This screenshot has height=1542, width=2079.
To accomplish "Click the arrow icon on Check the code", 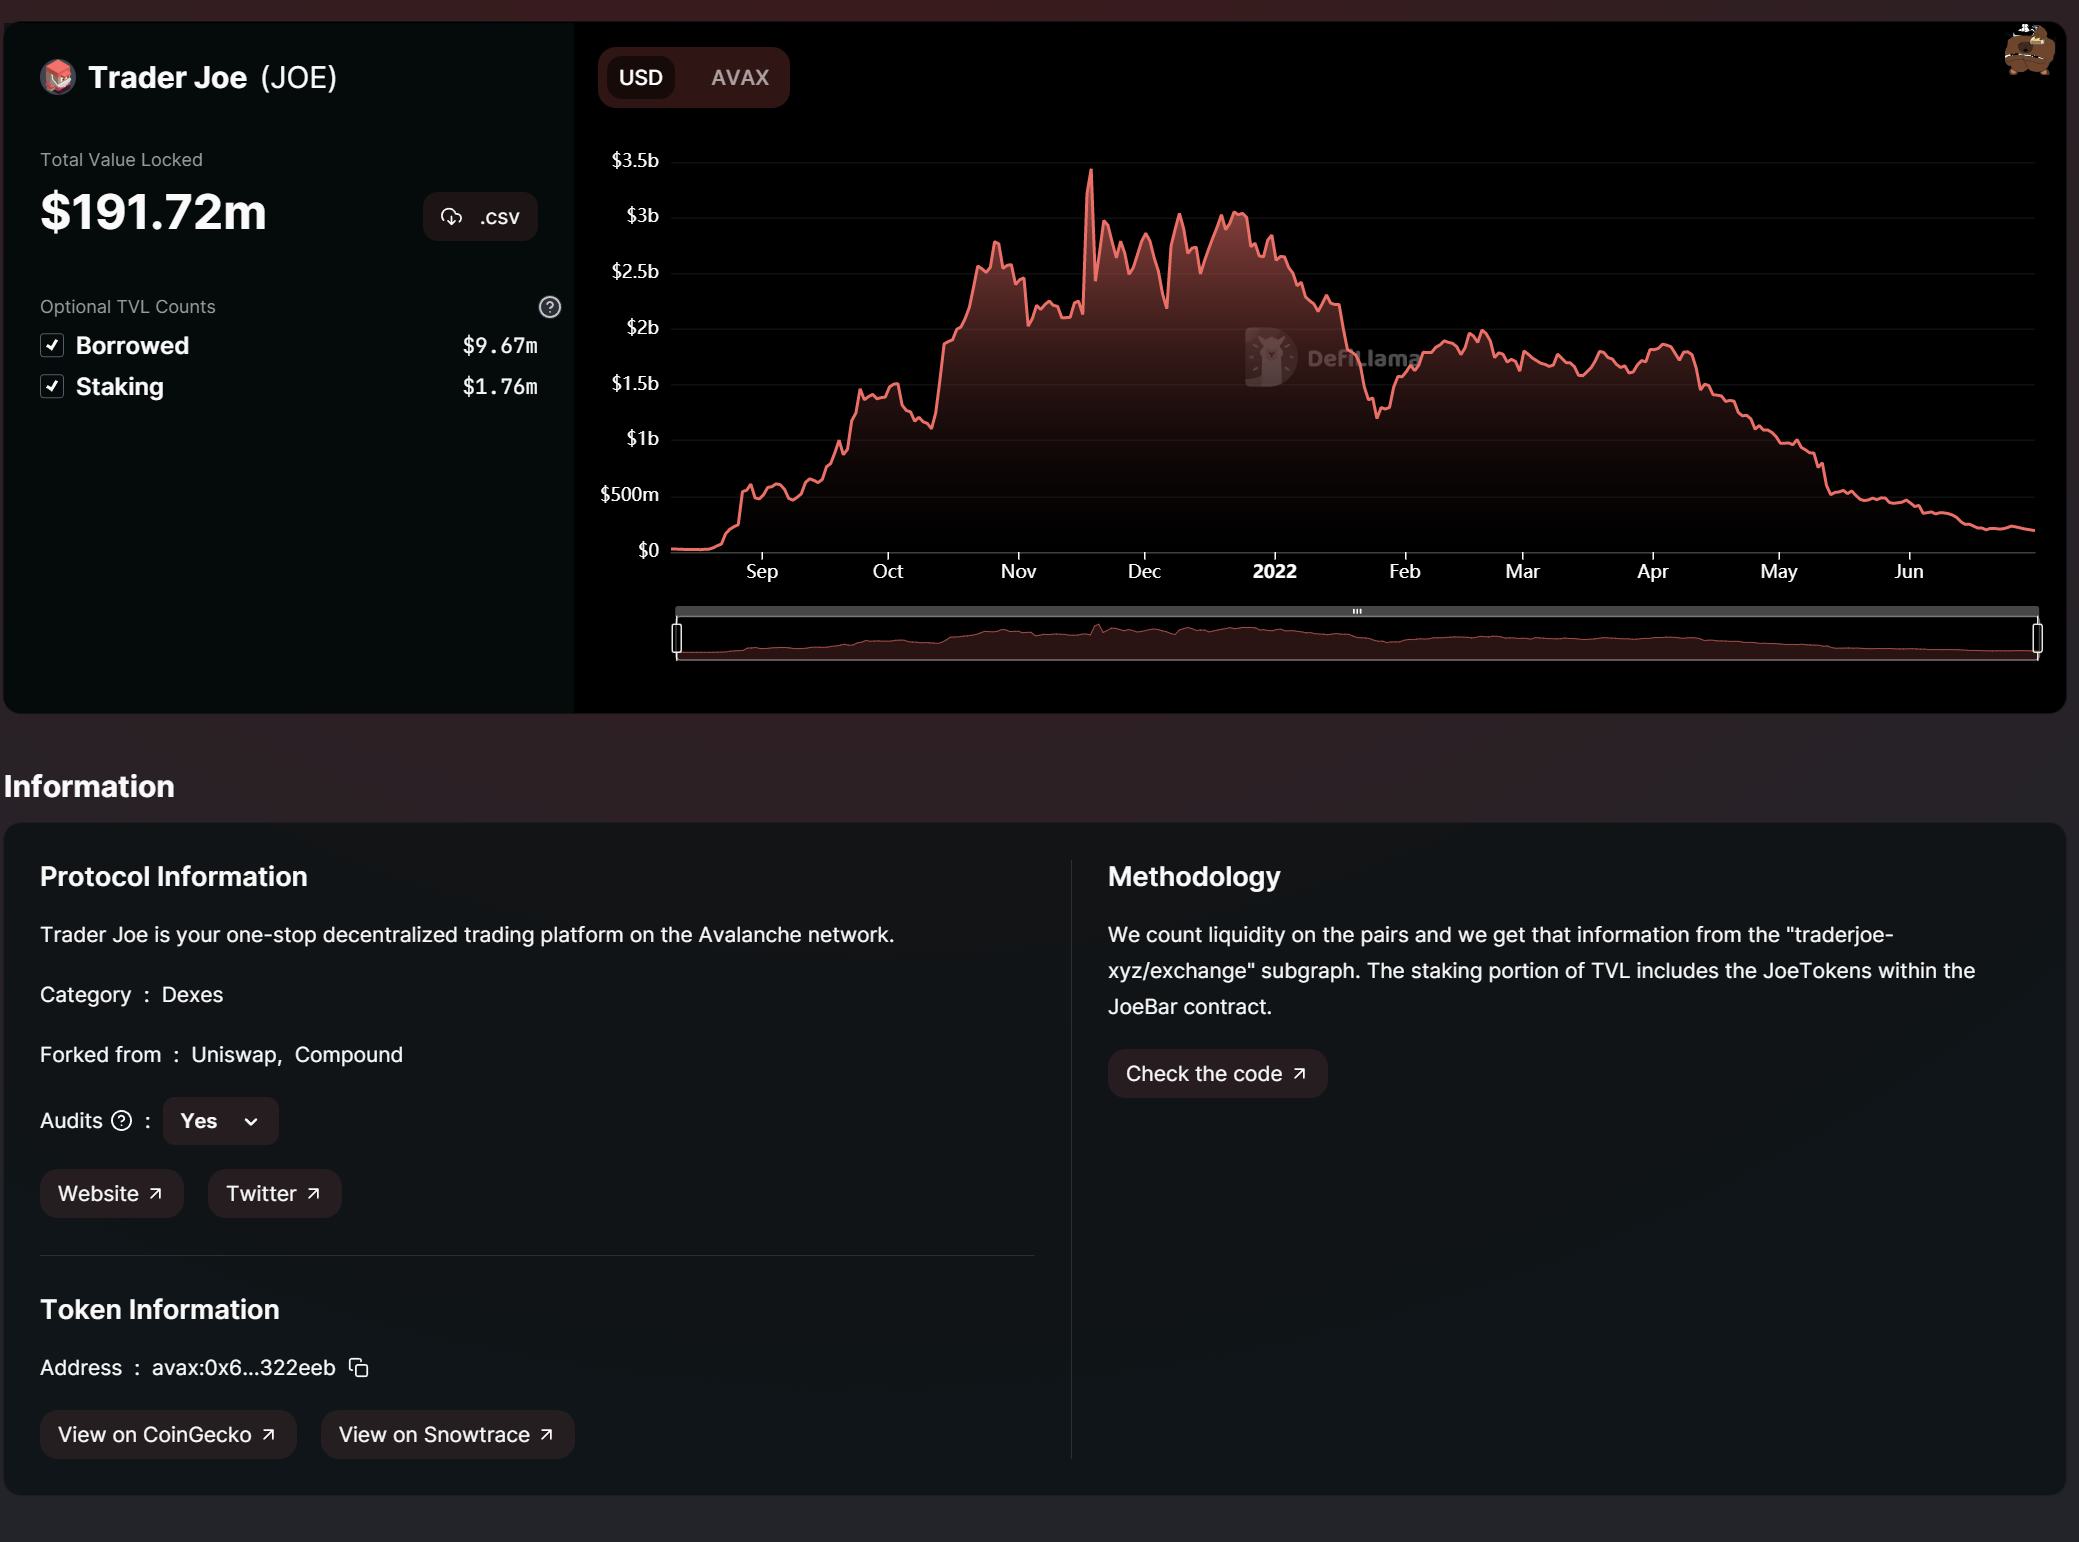I will pyautogui.click(x=1299, y=1073).
